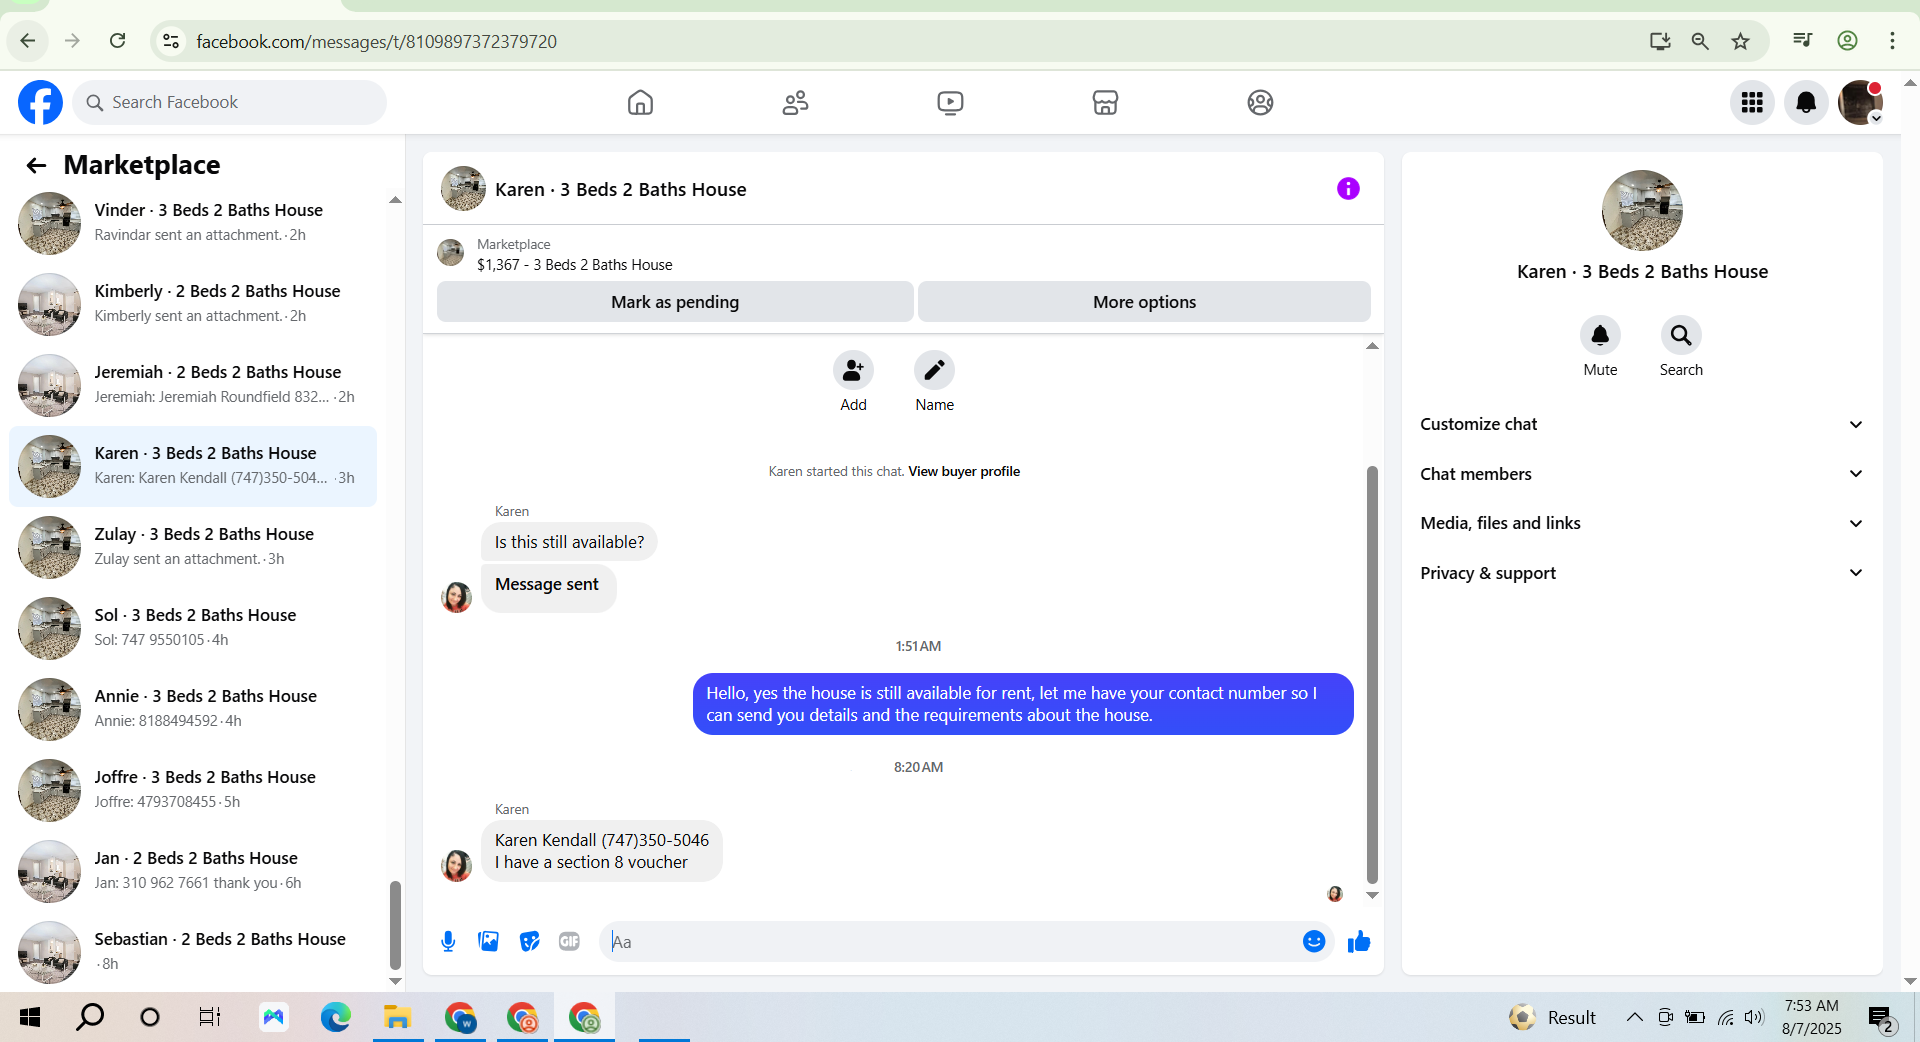The image size is (1920, 1042).
Task: Go back using the Marketplace back arrow
Action: 36,165
